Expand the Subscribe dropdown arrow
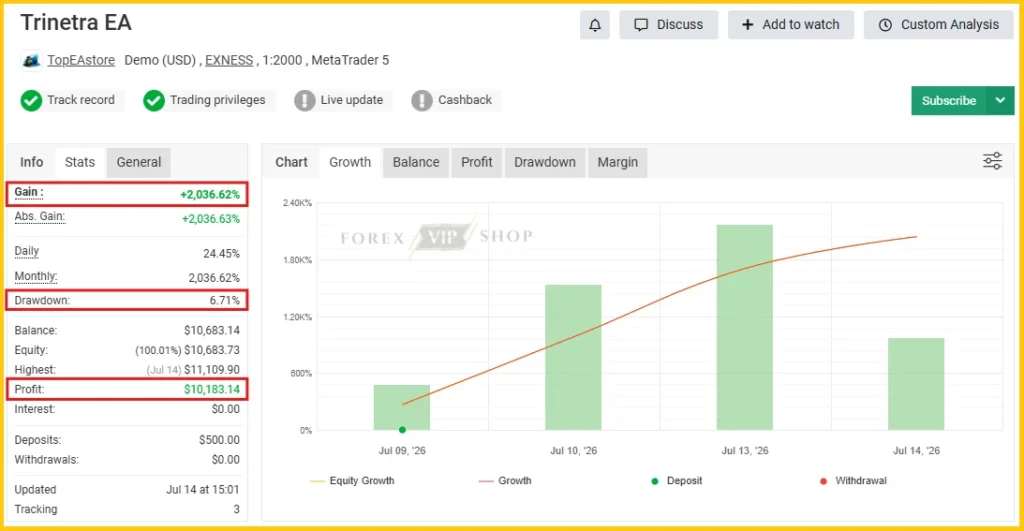Image resolution: width=1024 pixels, height=531 pixels. tap(1000, 101)
